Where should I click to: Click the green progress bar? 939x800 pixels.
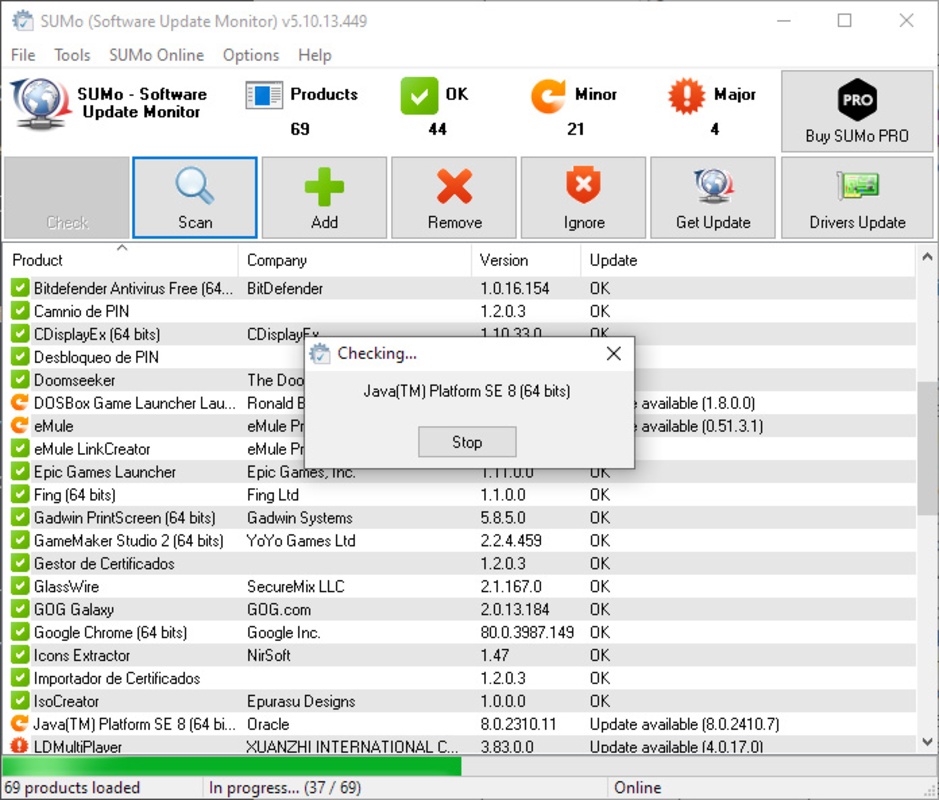point(232,766)
